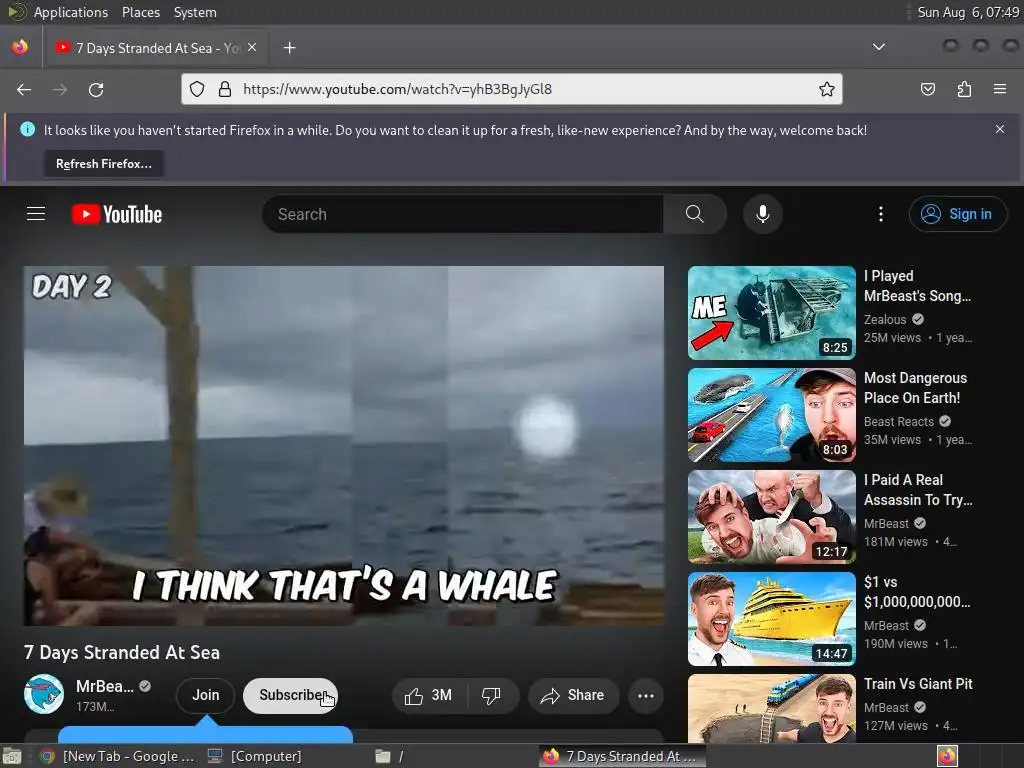Share the video using Share button
The width and height of the screenshot is (1024, 768).
coord(572,696)
